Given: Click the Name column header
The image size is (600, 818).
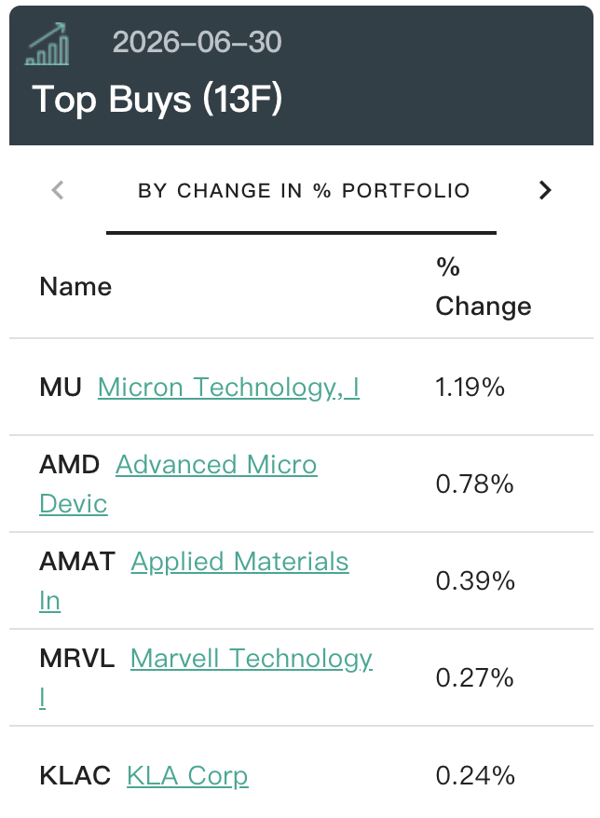Looking at the screenshot, I should pyautogui.click(x=76, y=287).
